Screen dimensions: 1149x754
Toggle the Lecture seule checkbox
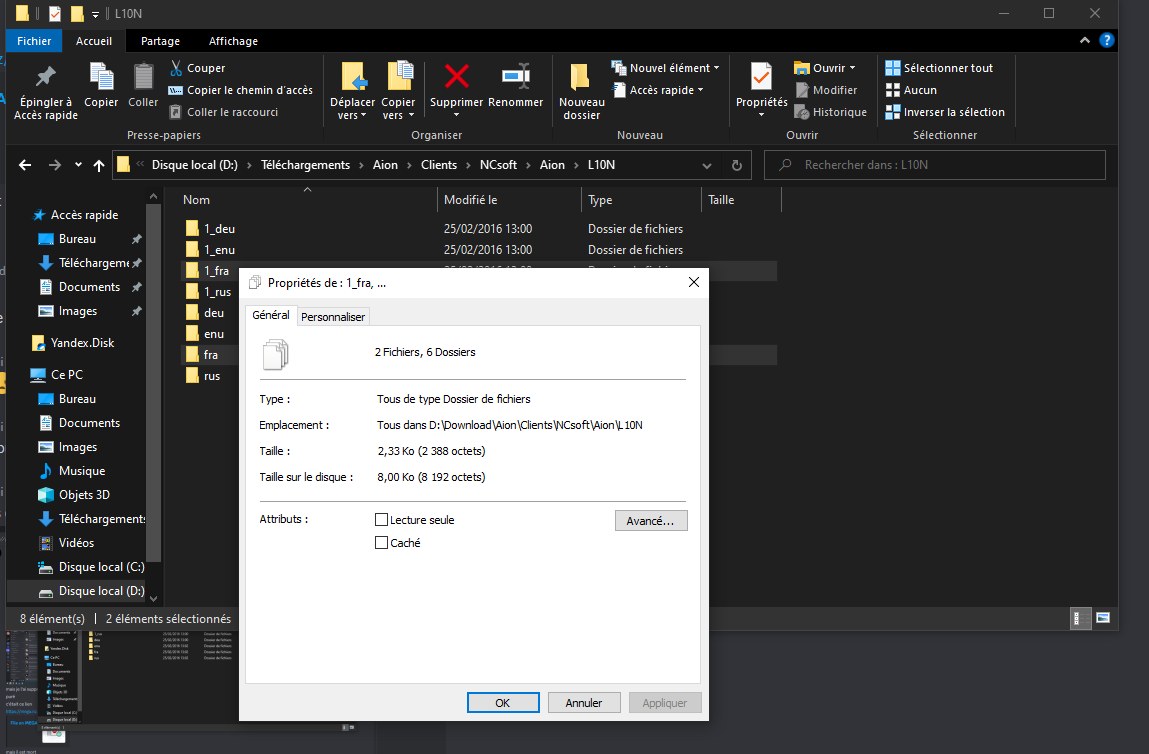[x=381, y=520]
